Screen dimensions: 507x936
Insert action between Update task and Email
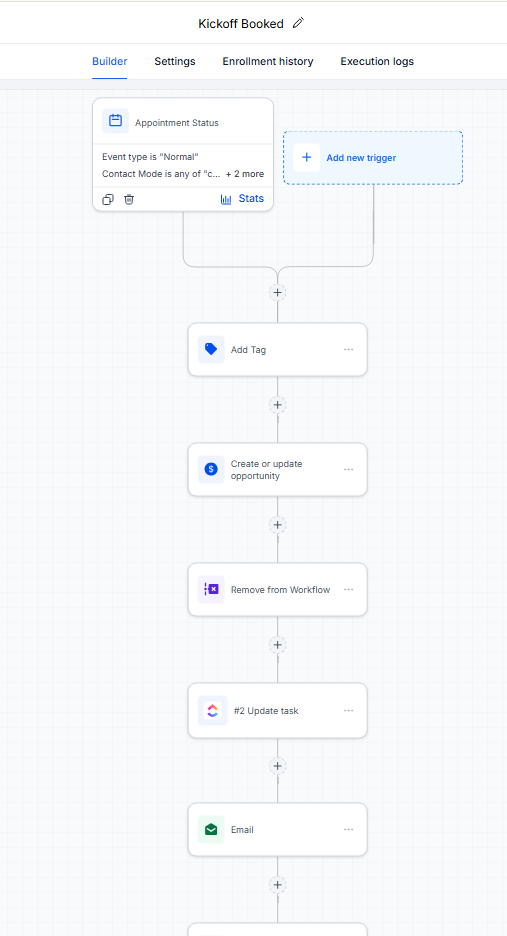pos(277,765)
